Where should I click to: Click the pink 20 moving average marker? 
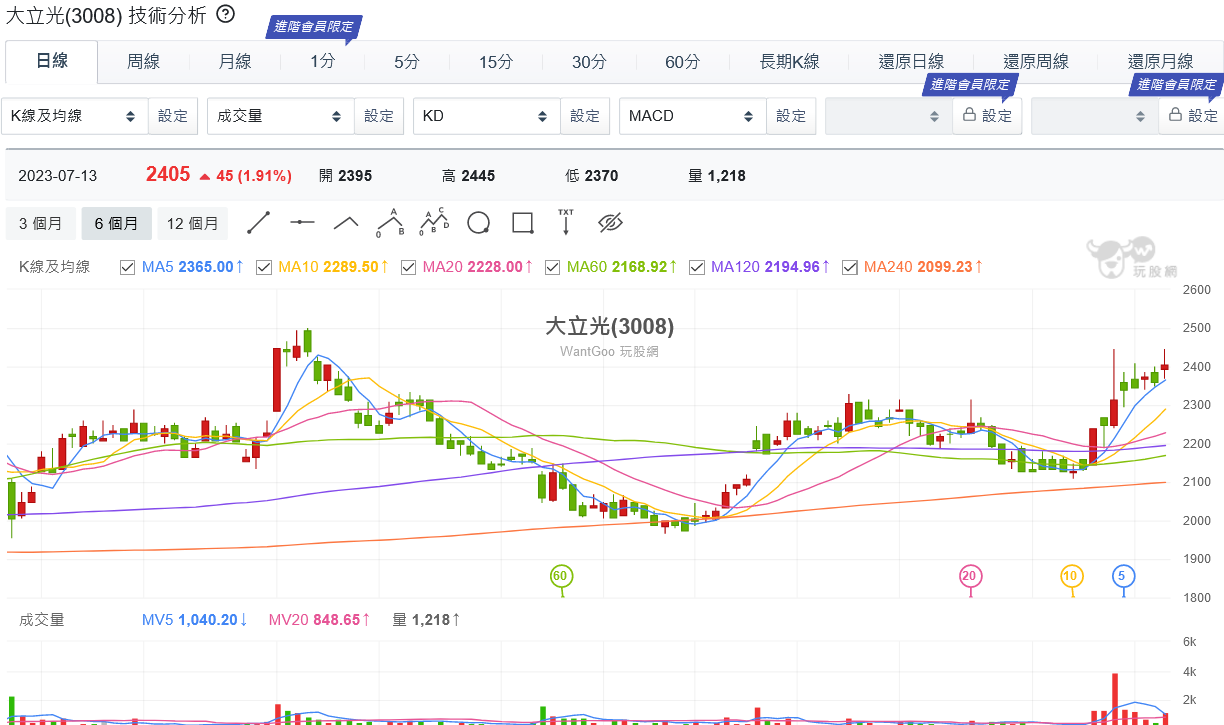pyautogui.click(x=969, y=576)
